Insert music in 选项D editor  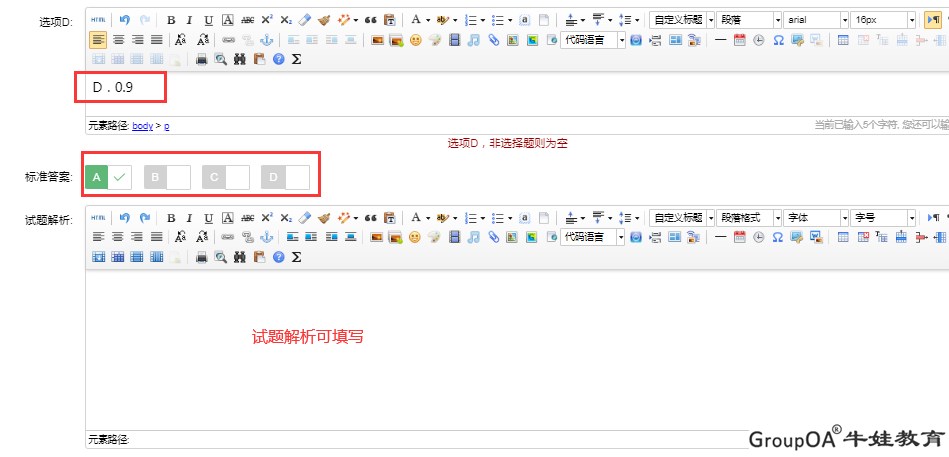pyautogui.click(x=474, y=41)
